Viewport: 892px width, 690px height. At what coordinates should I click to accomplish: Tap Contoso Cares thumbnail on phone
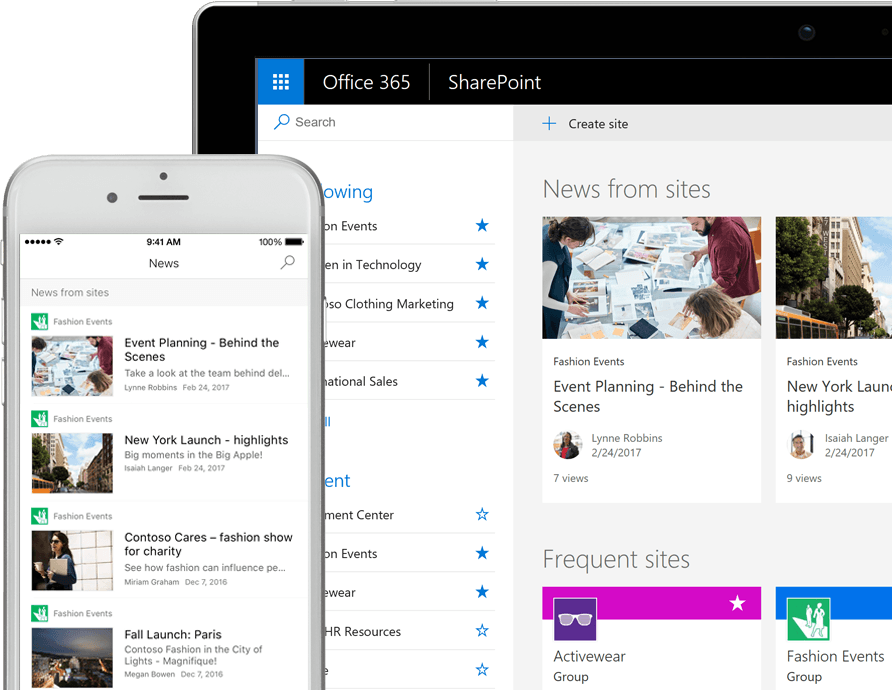coord(72,560)
